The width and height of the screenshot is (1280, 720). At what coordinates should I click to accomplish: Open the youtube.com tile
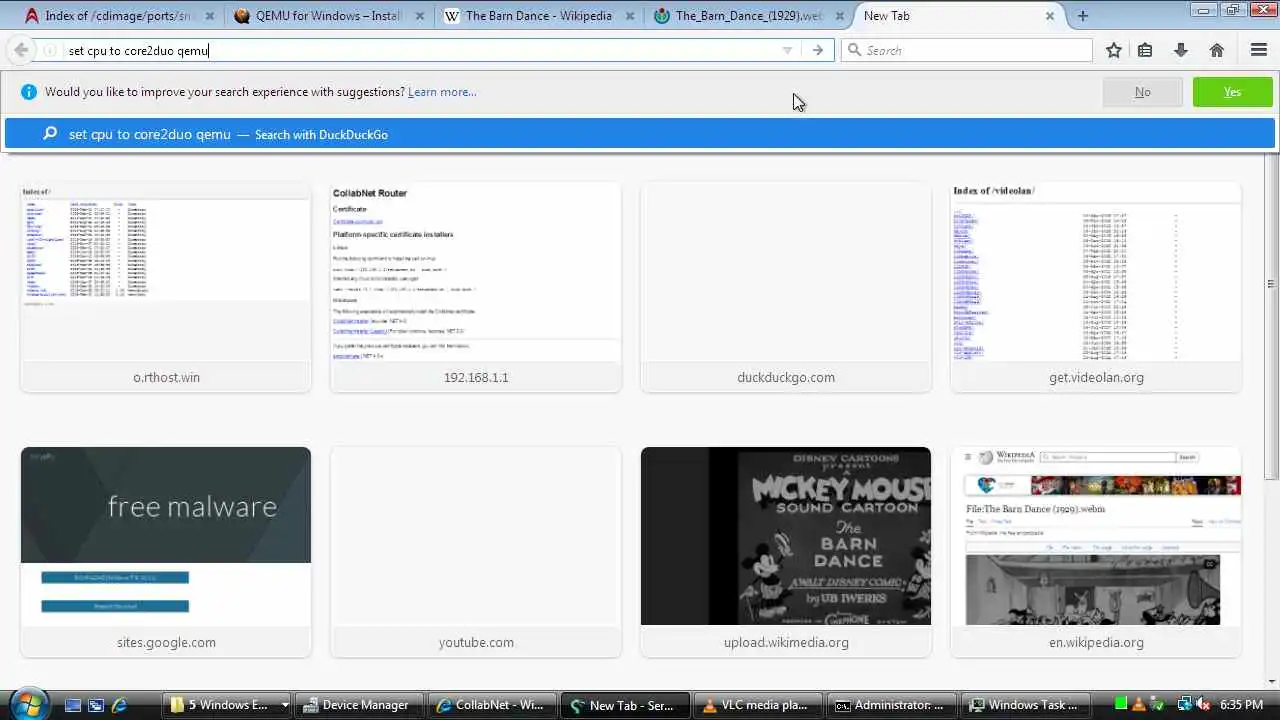pyautogui.click(x=476, y=552)
